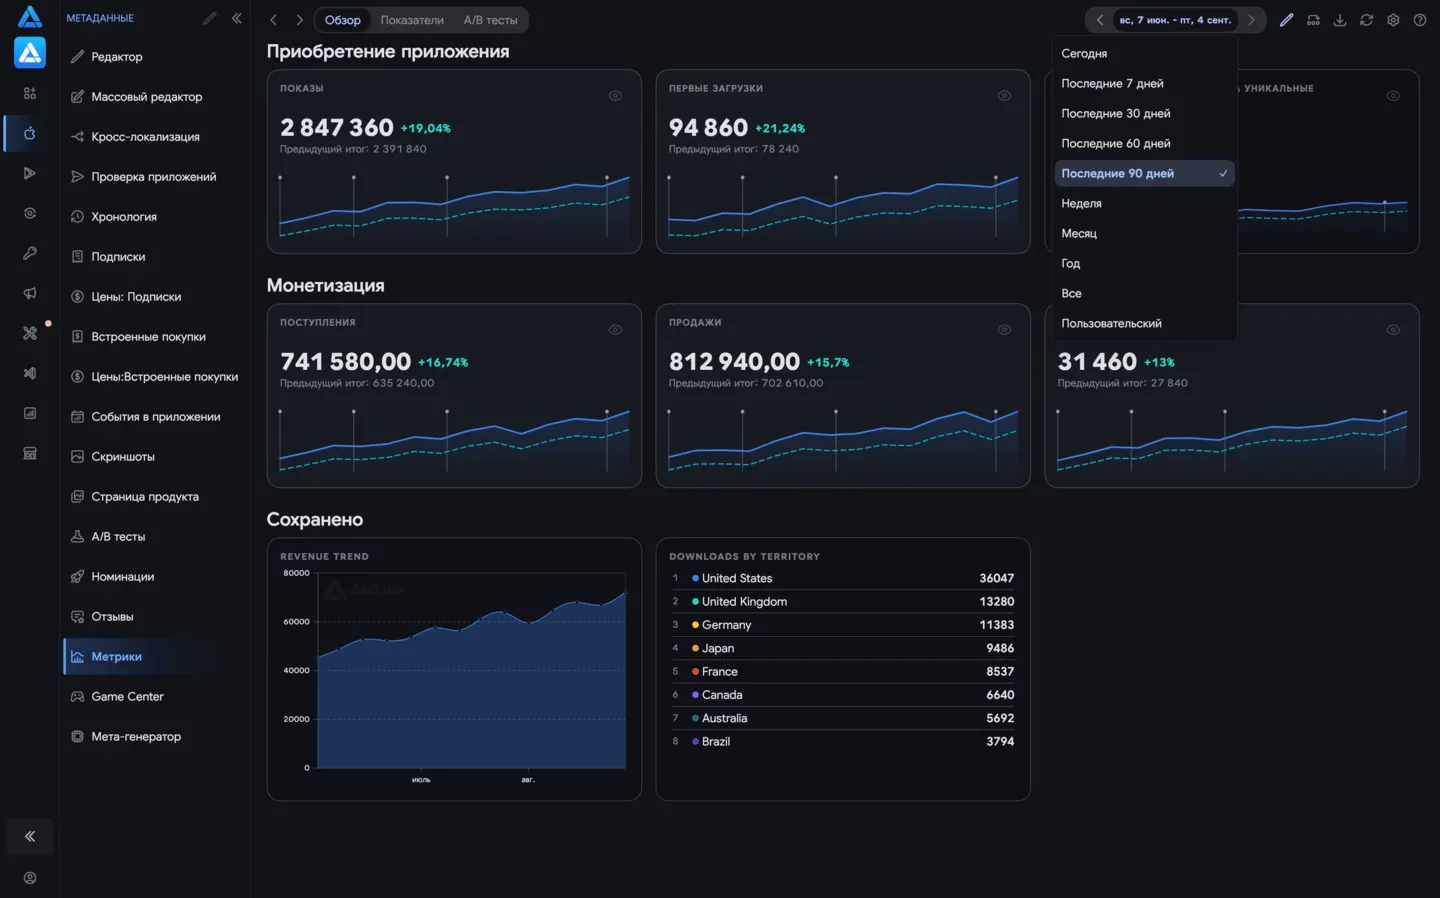
Task: Go to the next date period
Action: pyautogui.click(x=1250, y=20)
